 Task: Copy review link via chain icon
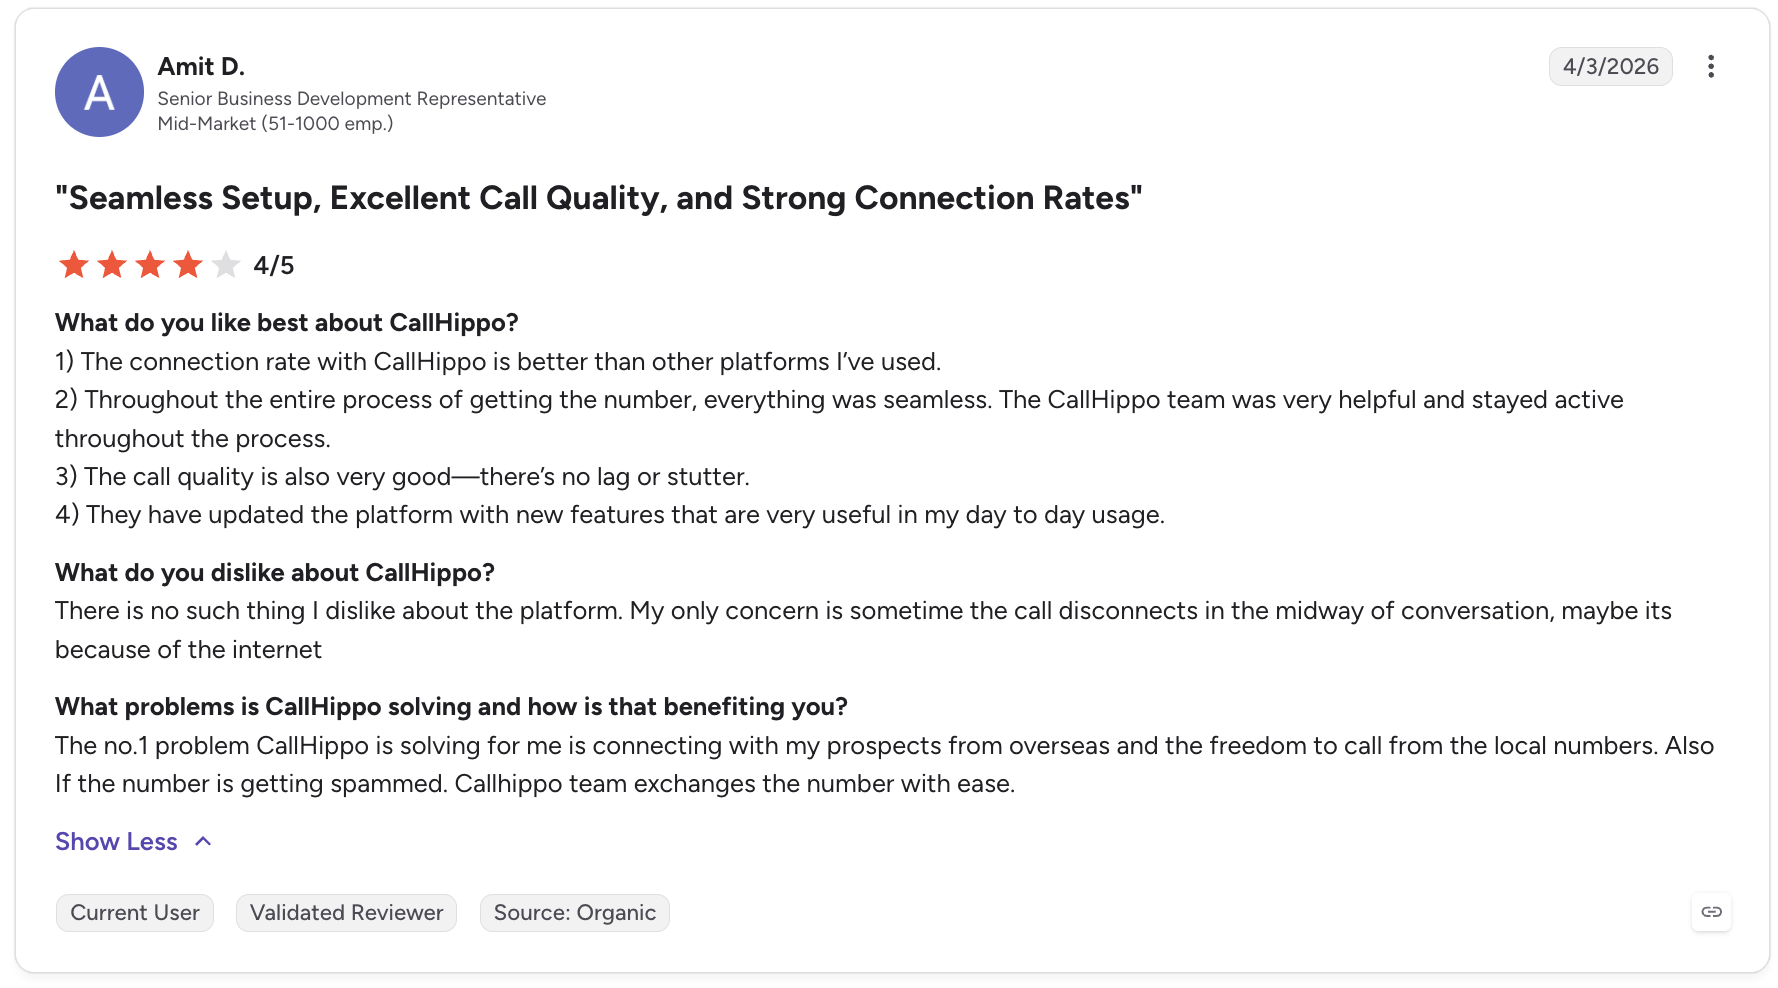[x=1711, y=912]
